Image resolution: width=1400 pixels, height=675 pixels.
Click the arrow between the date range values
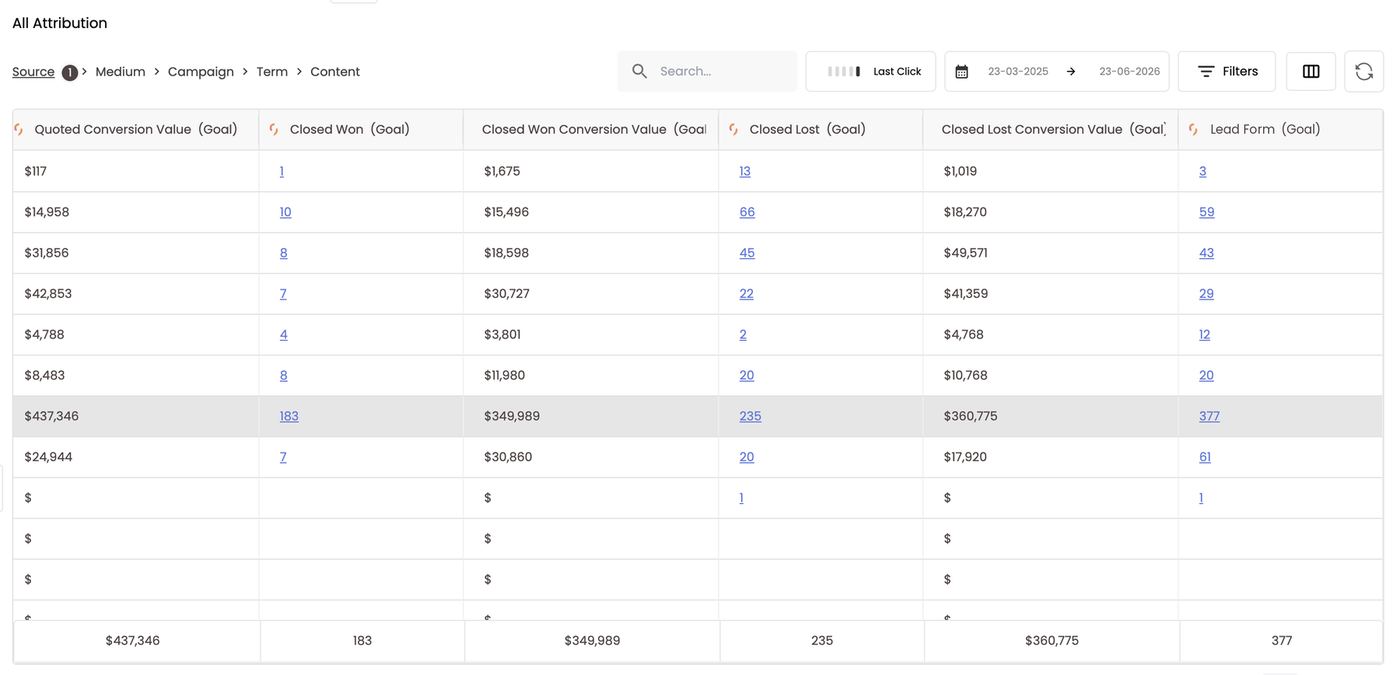click(1071, 72)
